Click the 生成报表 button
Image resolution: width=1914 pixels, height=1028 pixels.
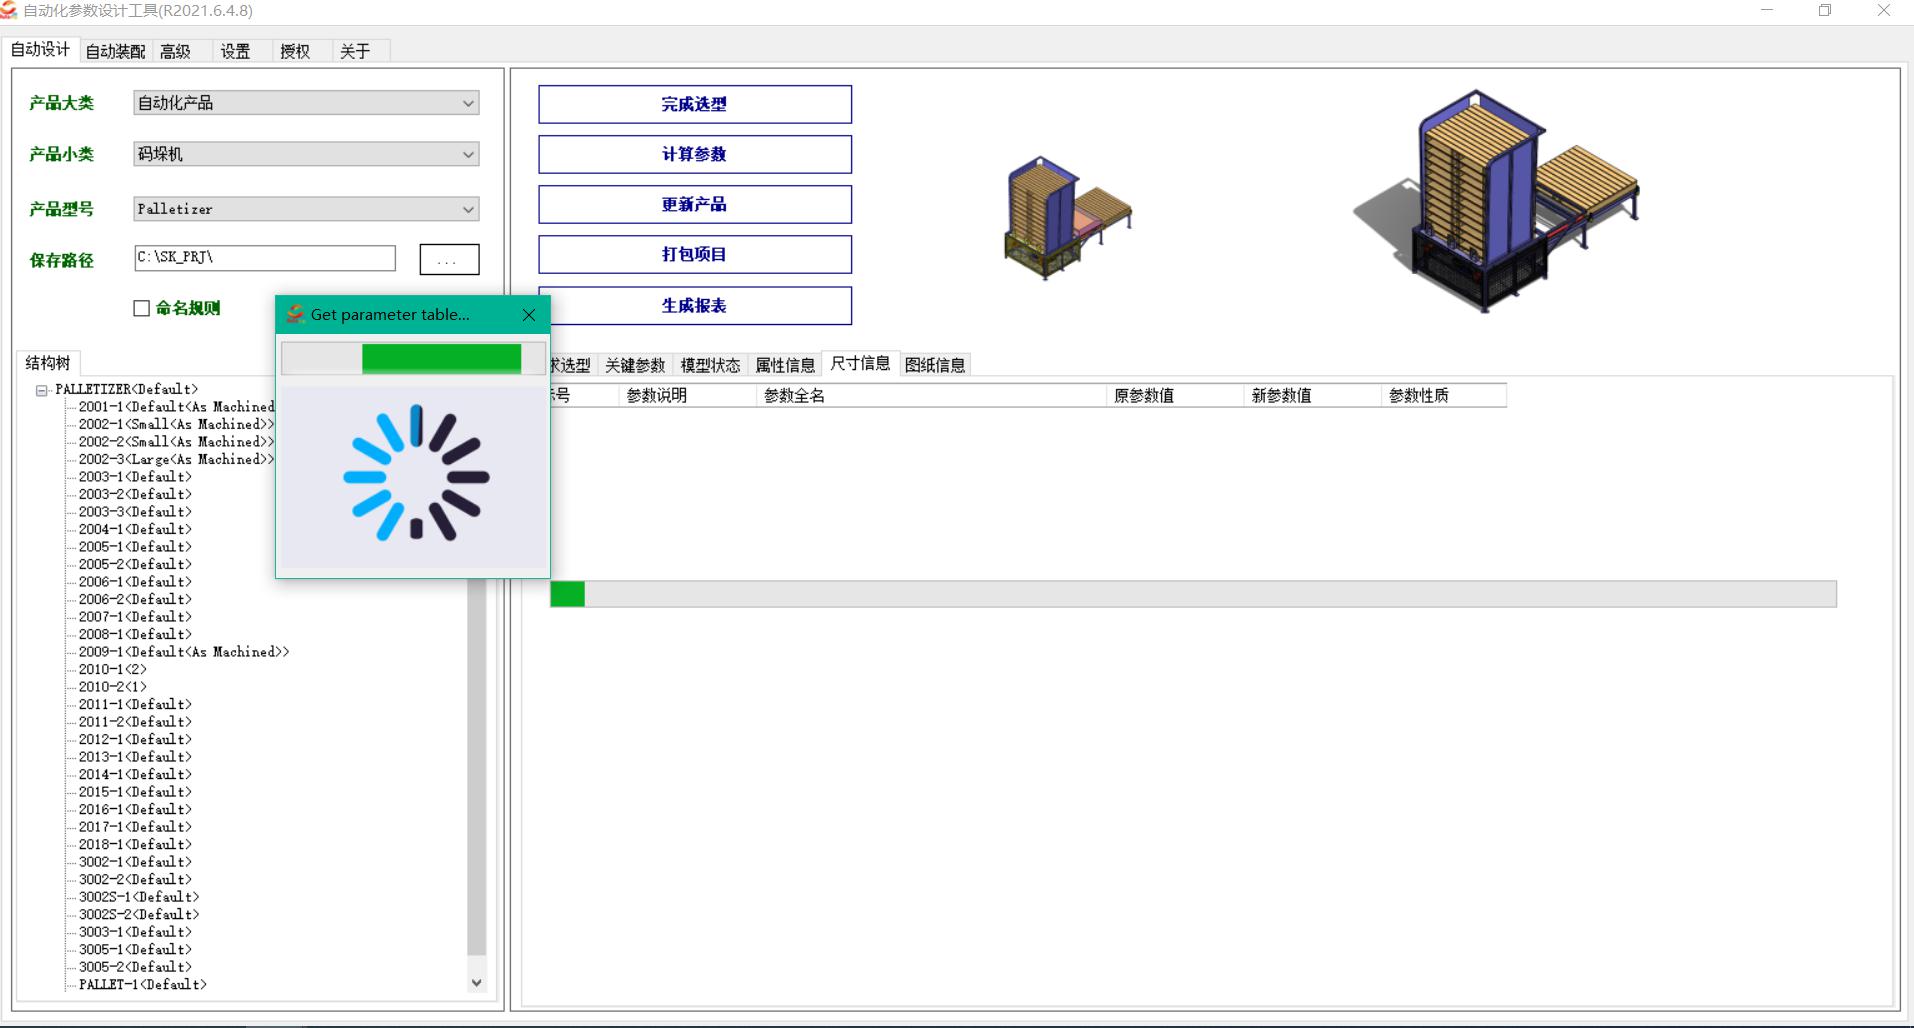pyautogui.click(x=694, y=306)
